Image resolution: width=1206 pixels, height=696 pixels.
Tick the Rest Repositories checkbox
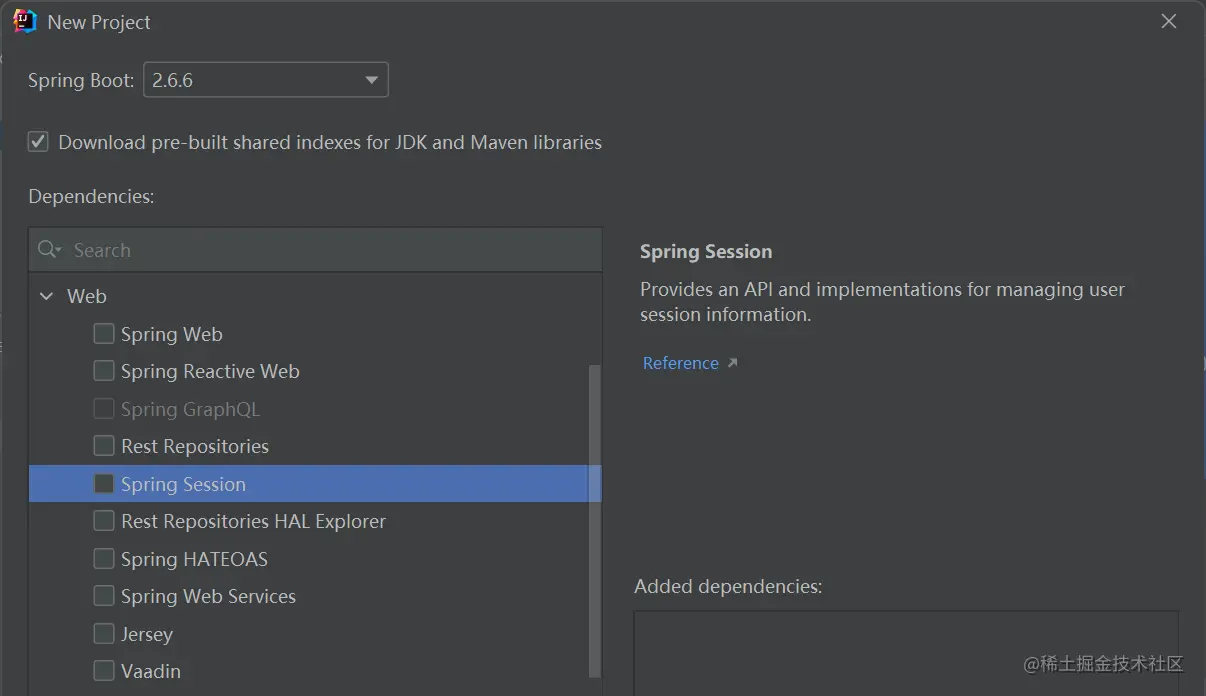click(104, 446)
